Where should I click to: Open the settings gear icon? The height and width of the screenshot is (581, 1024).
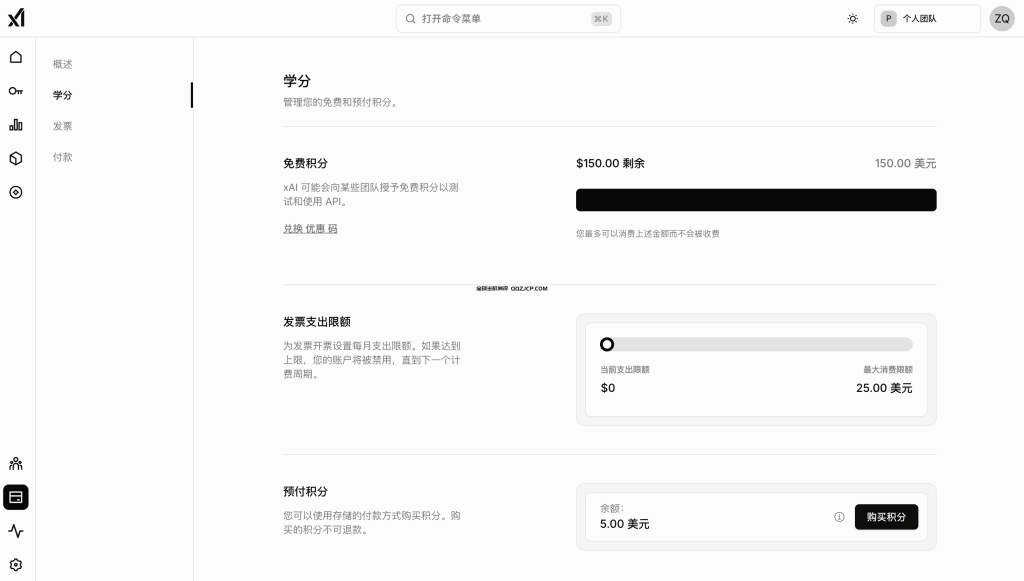(15, 562)
